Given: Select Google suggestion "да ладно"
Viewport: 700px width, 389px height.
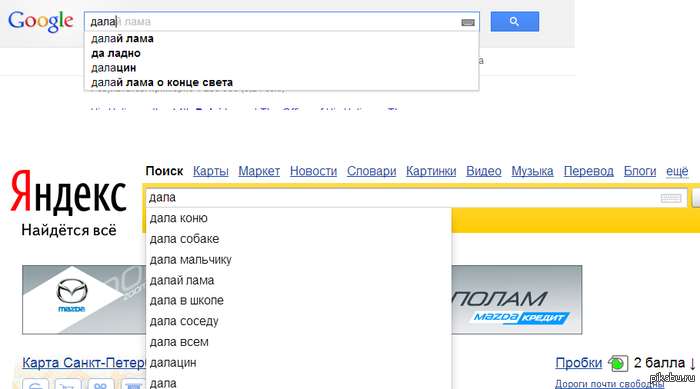Looking at the screenshot, I should 281,53.
